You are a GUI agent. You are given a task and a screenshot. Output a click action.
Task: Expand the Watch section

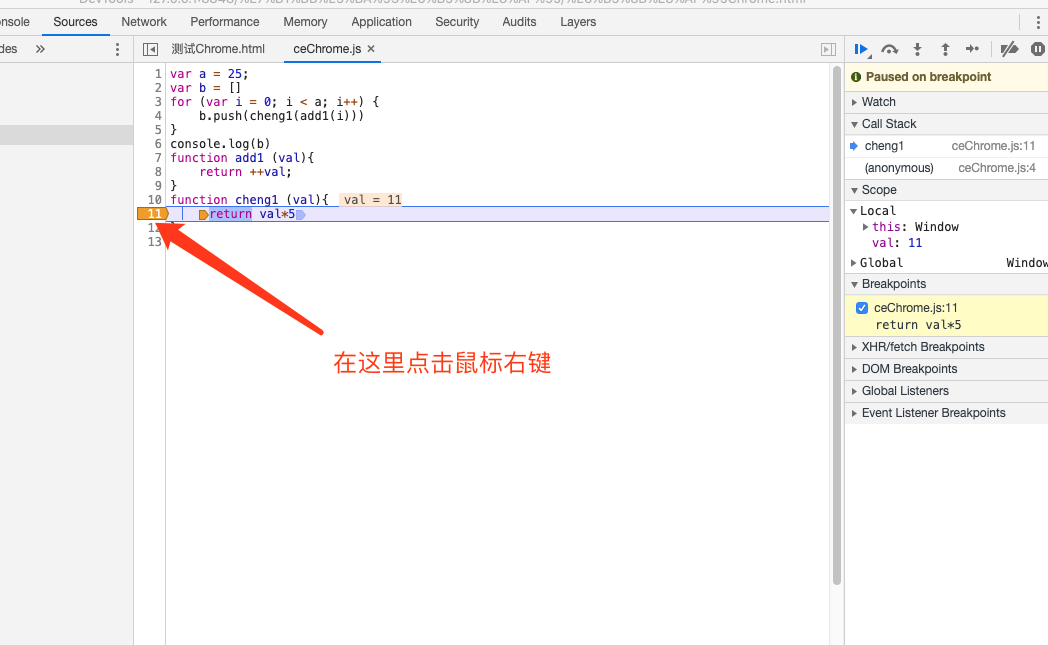[x=854, y=102]
